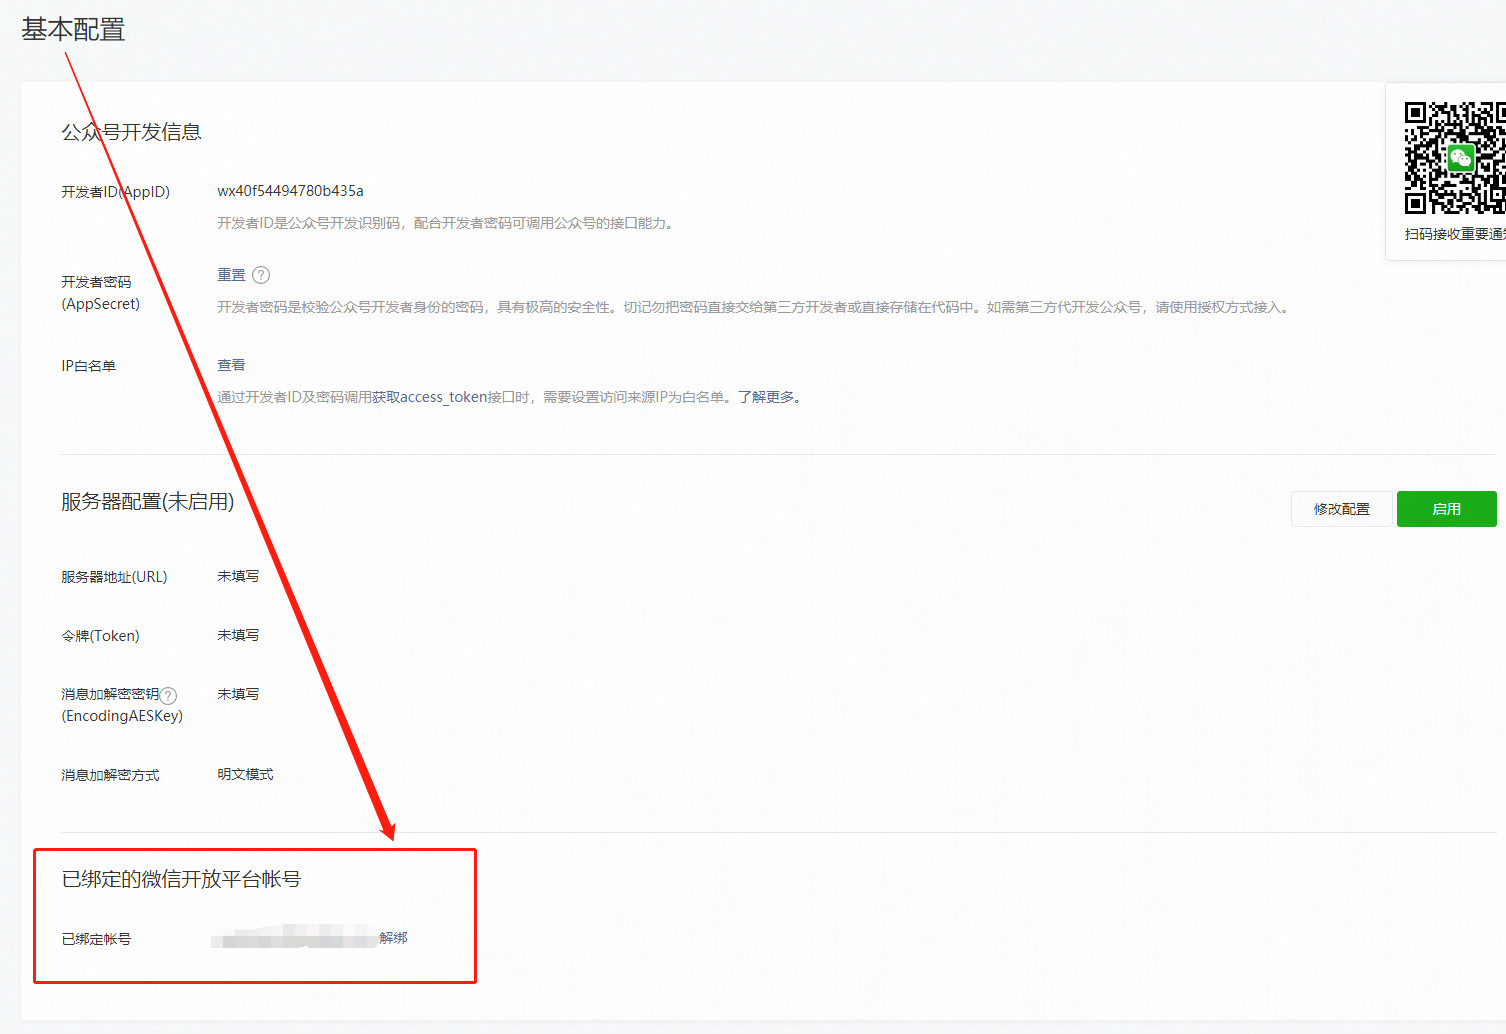Click the 公众号开发信息 section title
Viewport: 1506px width, 1034px height.
pos(131,132)
